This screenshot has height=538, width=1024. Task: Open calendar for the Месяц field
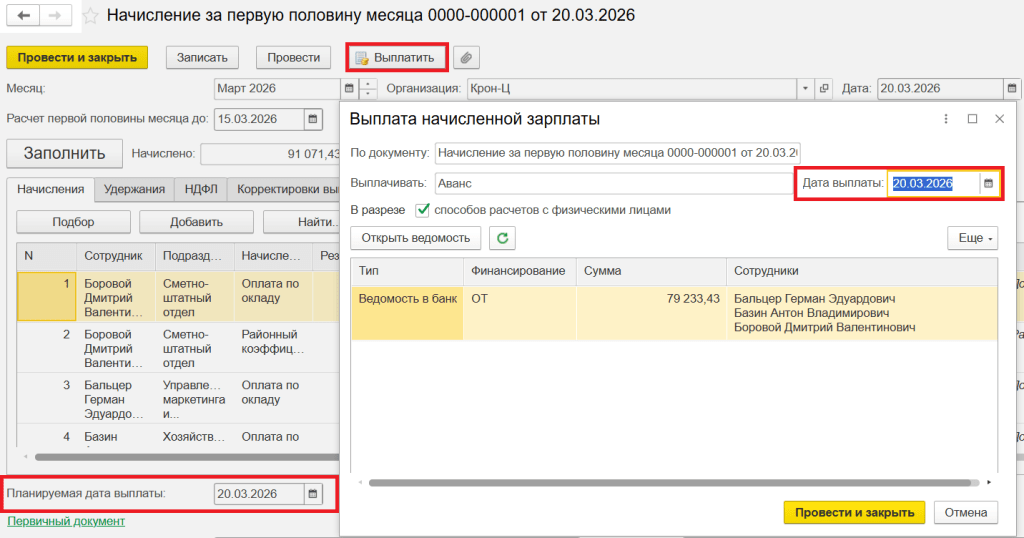point(348,89)
